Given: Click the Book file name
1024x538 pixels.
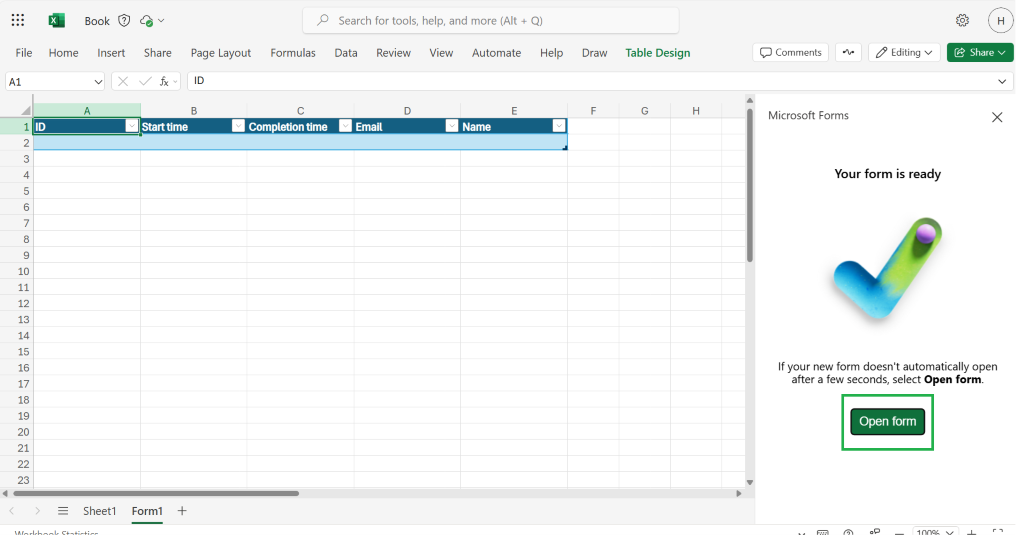Looking at the screenshot, I should click(x=97, y=21).
